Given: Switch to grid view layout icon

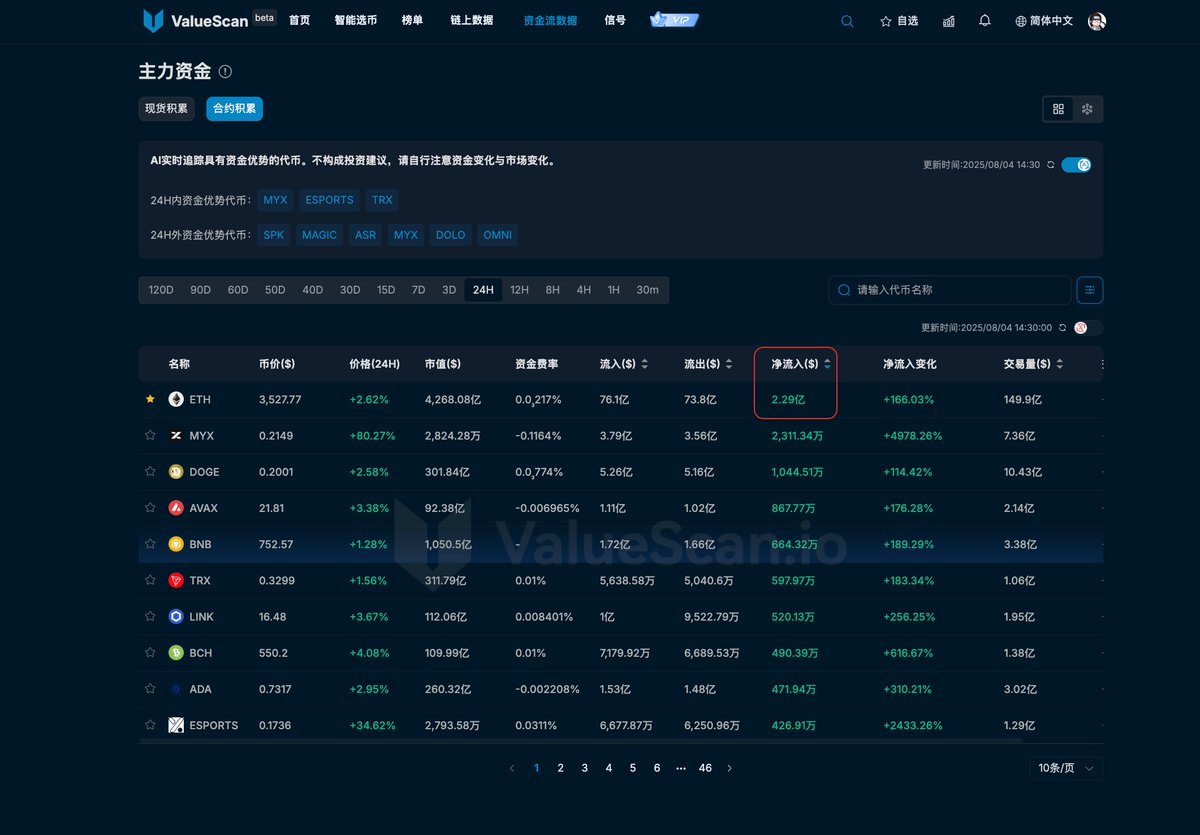Looking at the screenshot, I should pyautogui.click(x=1058, y=109).
